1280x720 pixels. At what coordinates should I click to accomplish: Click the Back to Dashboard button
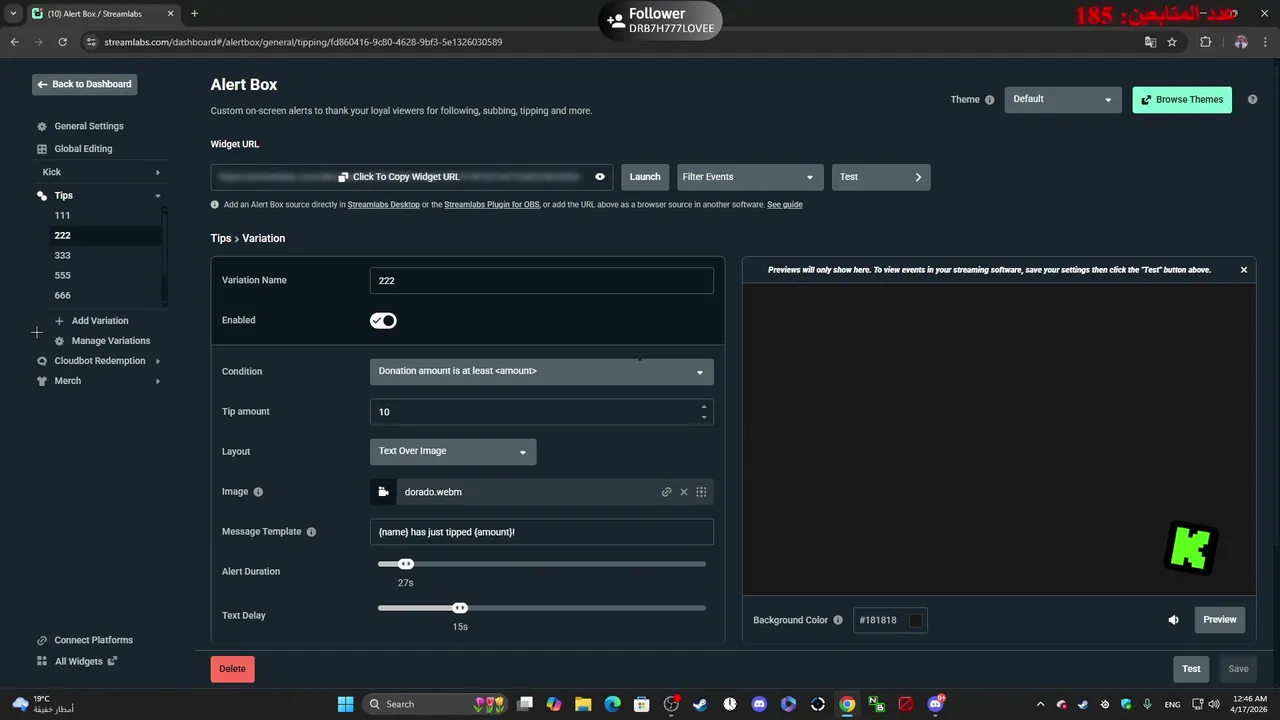point(84,84)
